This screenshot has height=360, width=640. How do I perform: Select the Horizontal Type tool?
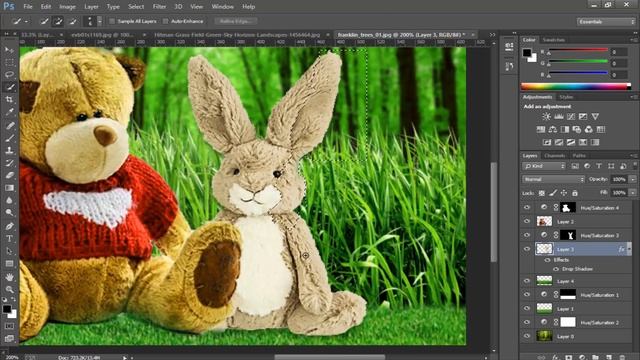coord(9,238)
